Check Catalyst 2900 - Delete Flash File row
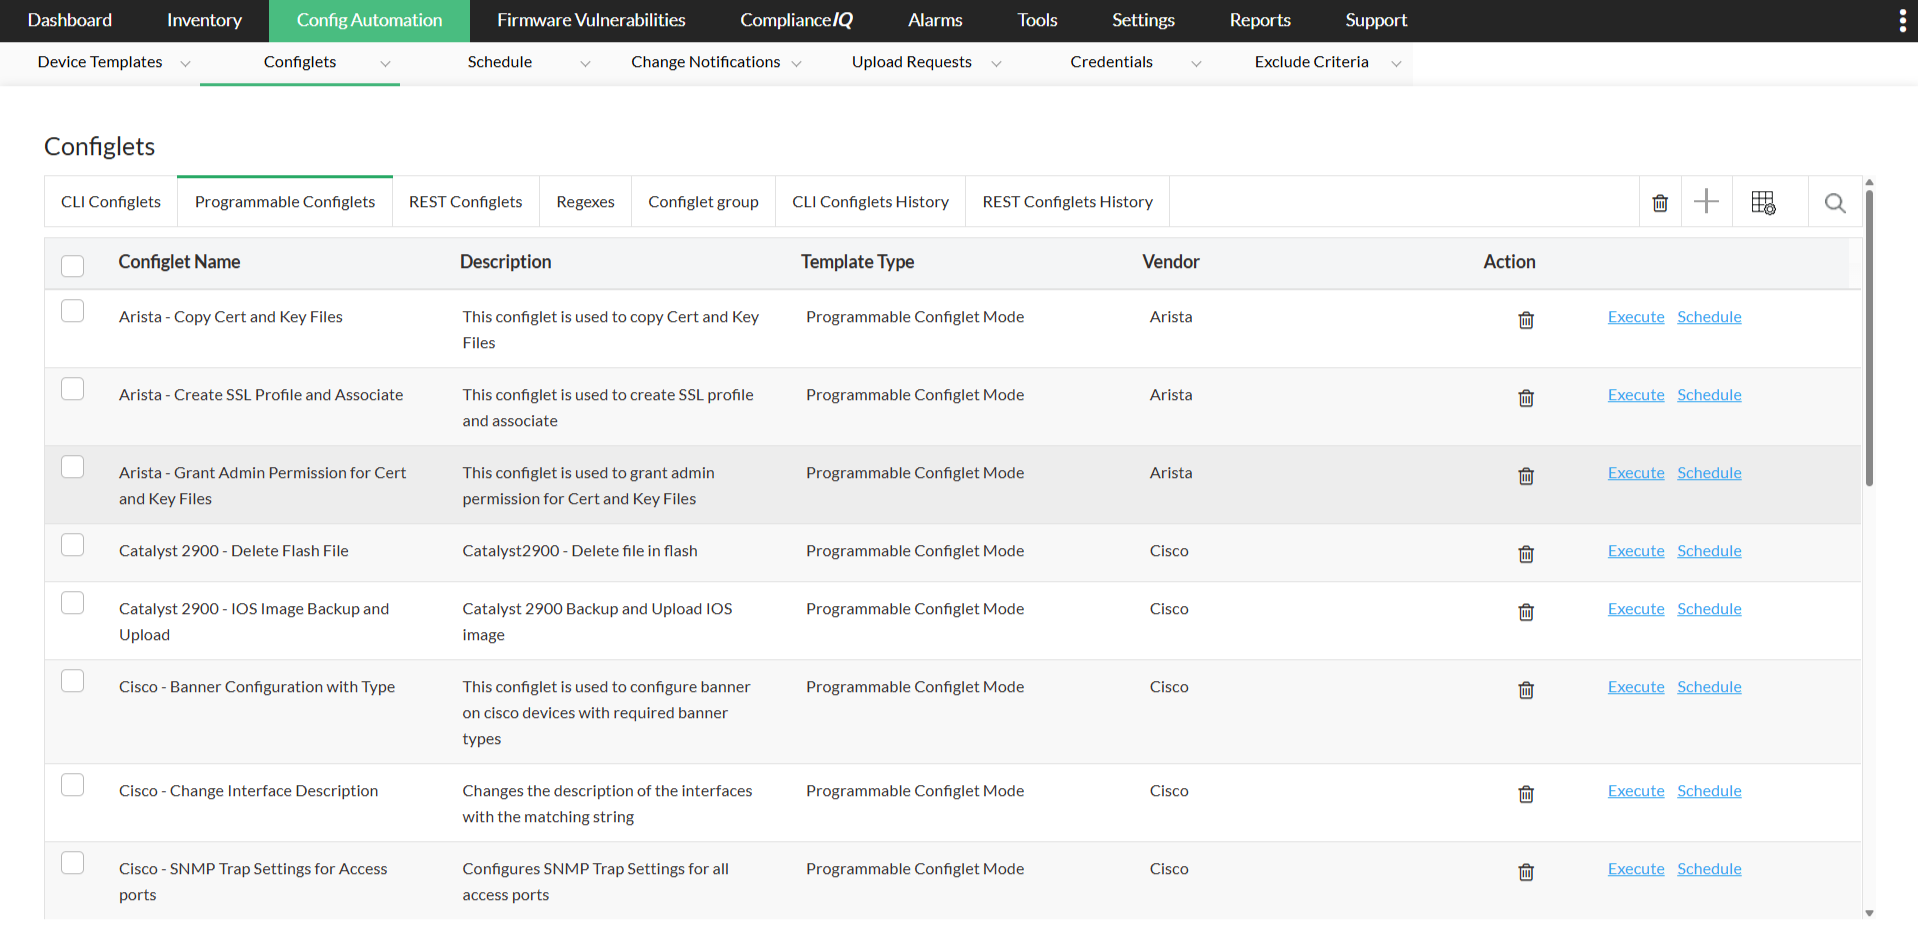The height and width of the screenshot is (925, 1918). 72,545
